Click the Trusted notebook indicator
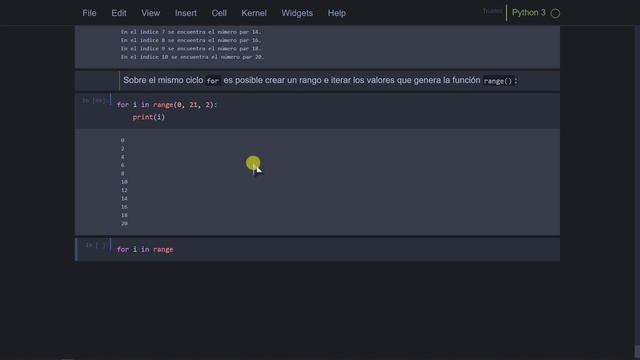The width and height of the screenshot is (640, 360). [x=492, y=11]
